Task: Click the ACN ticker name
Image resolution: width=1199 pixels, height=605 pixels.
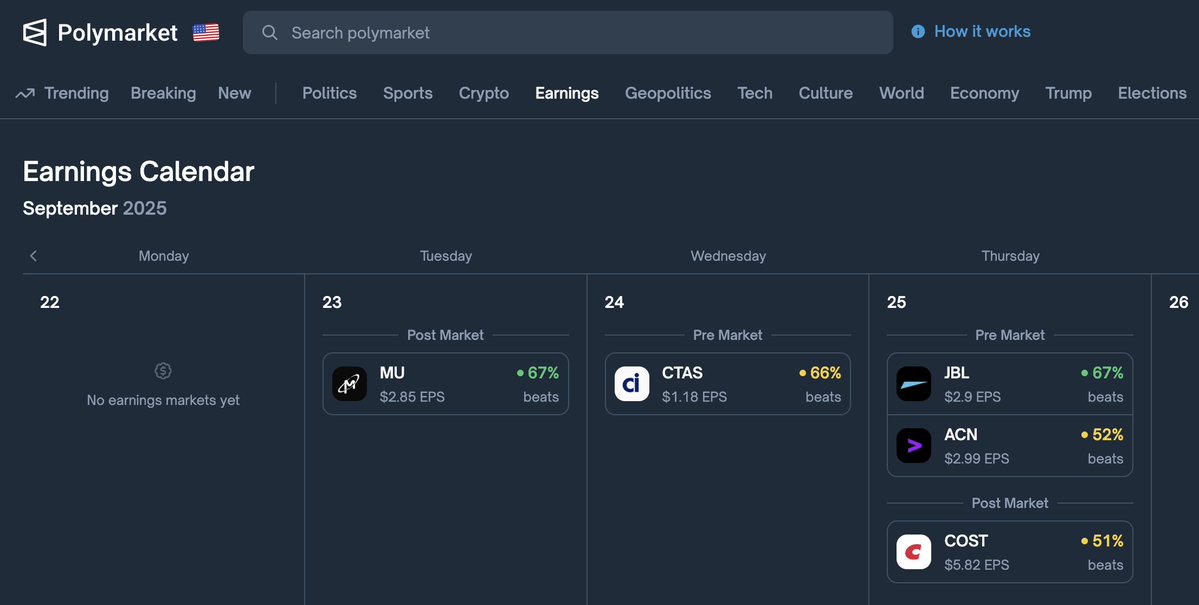Action: coord(960,434)
